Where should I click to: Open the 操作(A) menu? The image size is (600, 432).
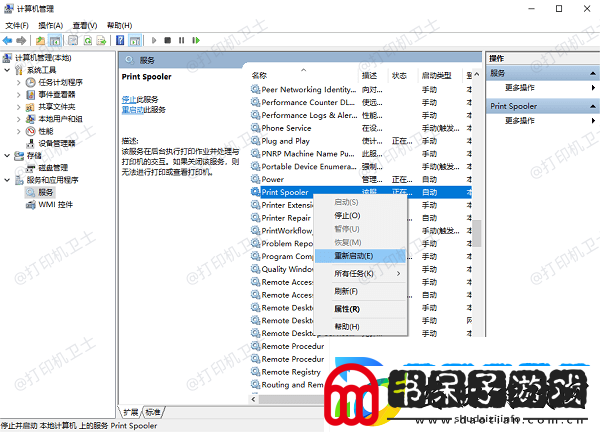click(x=51, y=26)
